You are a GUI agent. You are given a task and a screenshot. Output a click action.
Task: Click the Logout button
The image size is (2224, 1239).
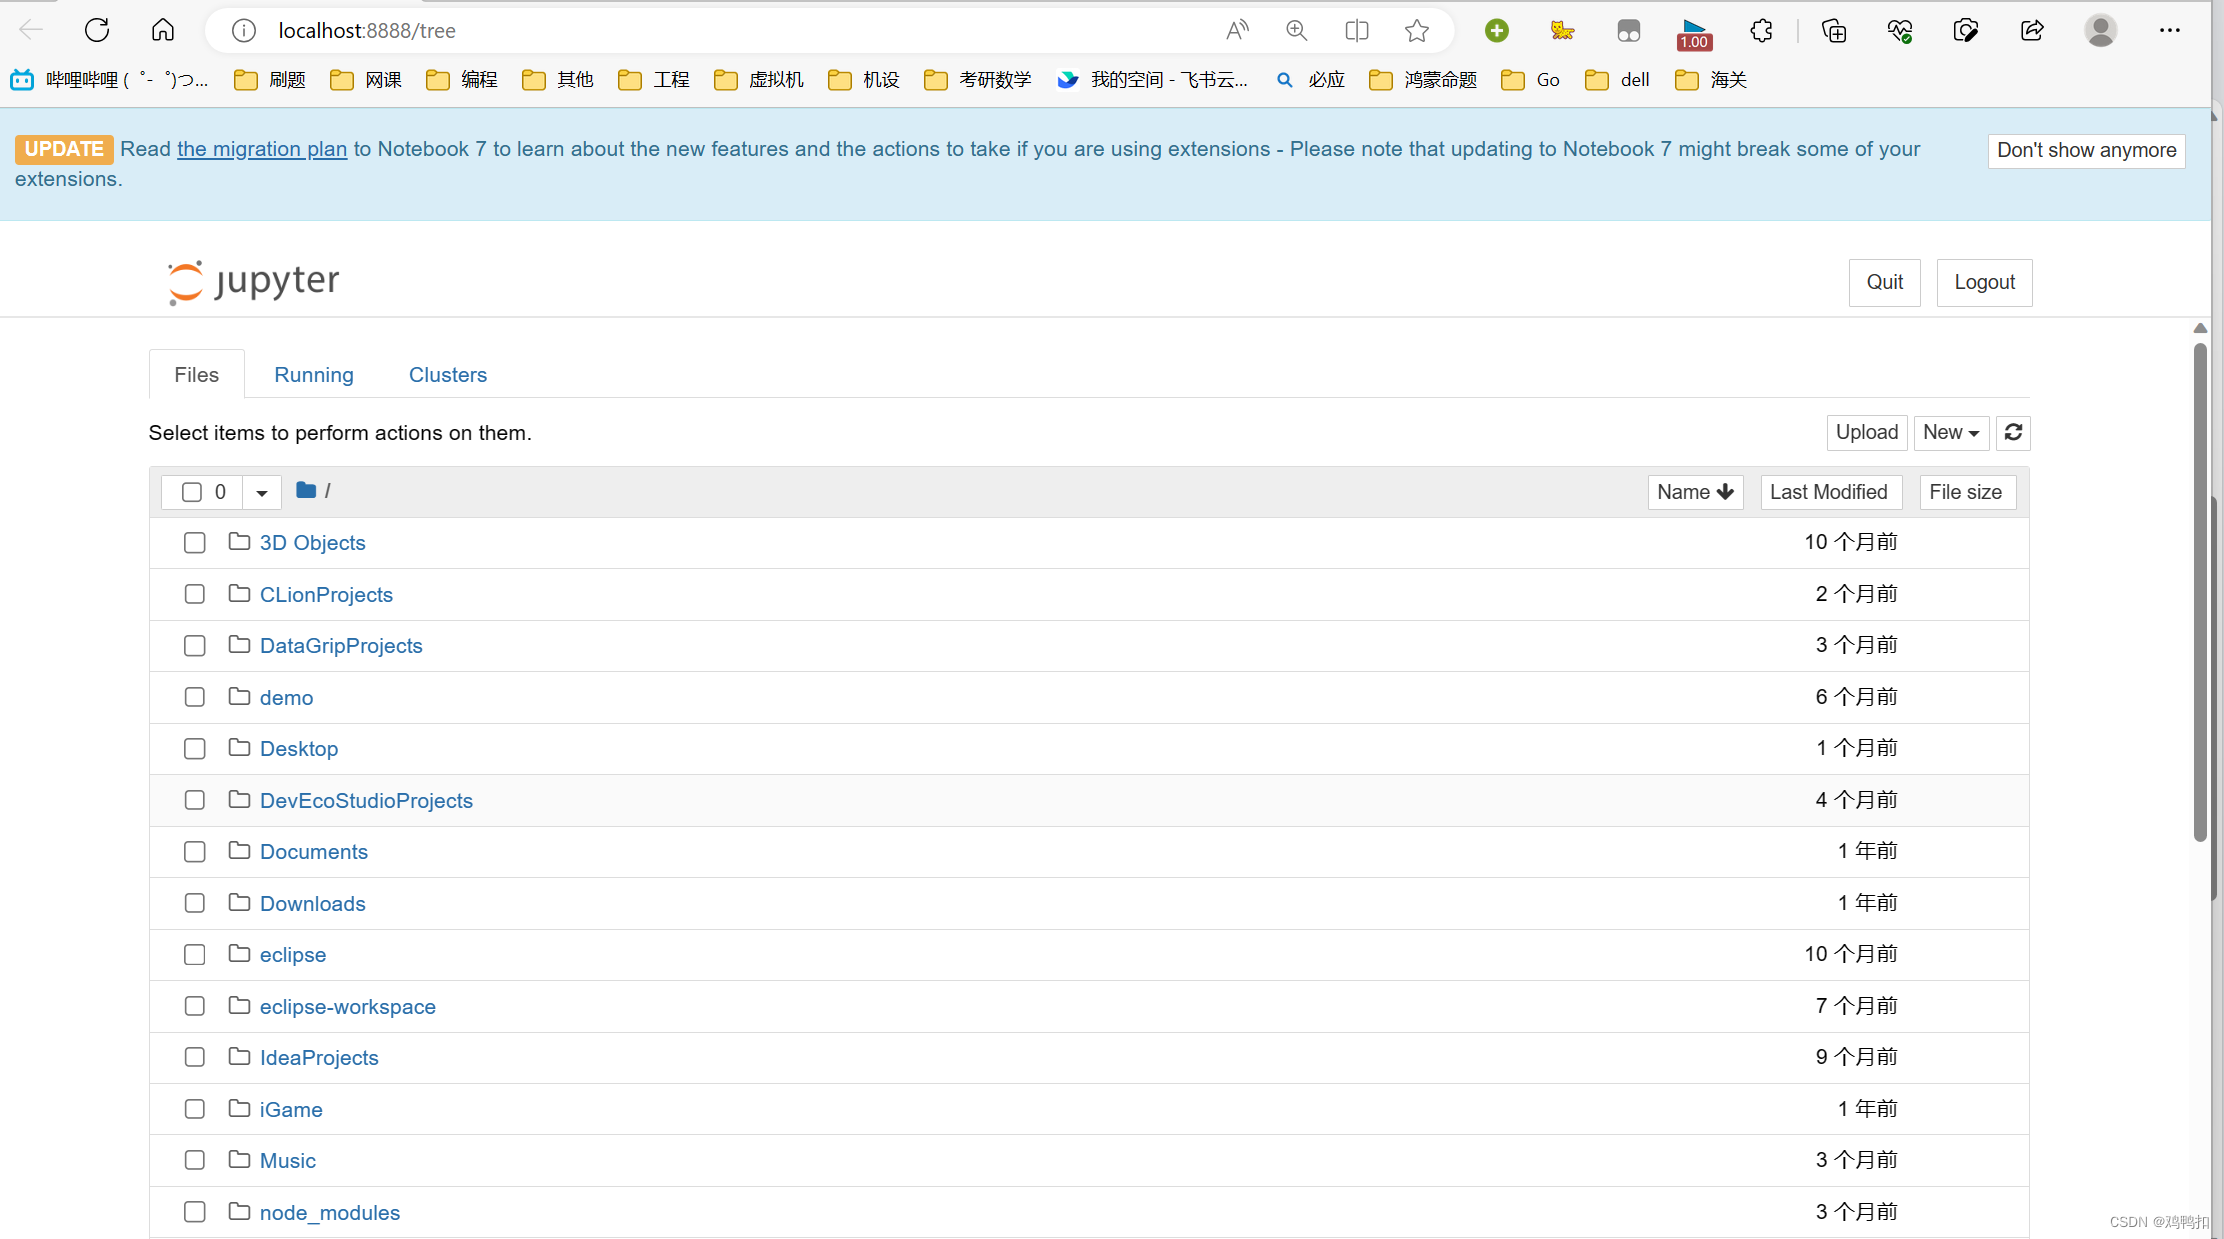(x=1984, y=282)
